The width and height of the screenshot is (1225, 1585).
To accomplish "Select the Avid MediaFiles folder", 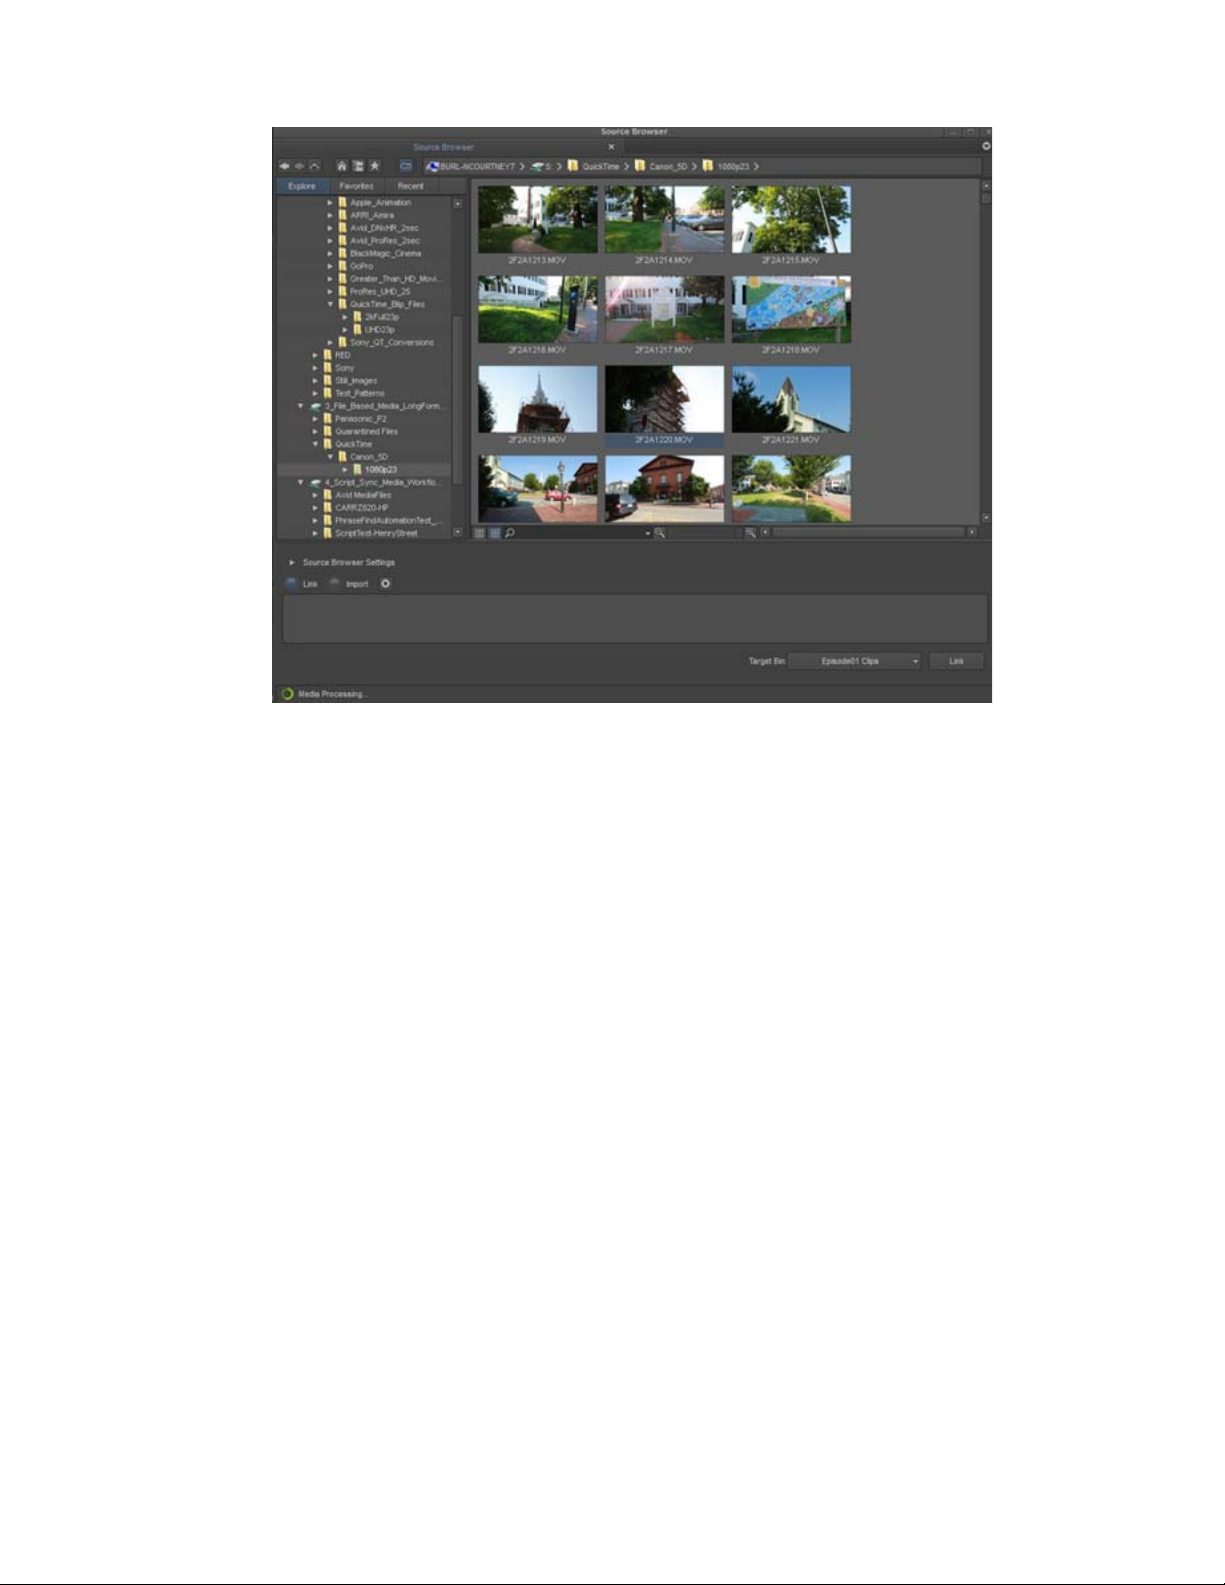I will [x=363, y=495].
